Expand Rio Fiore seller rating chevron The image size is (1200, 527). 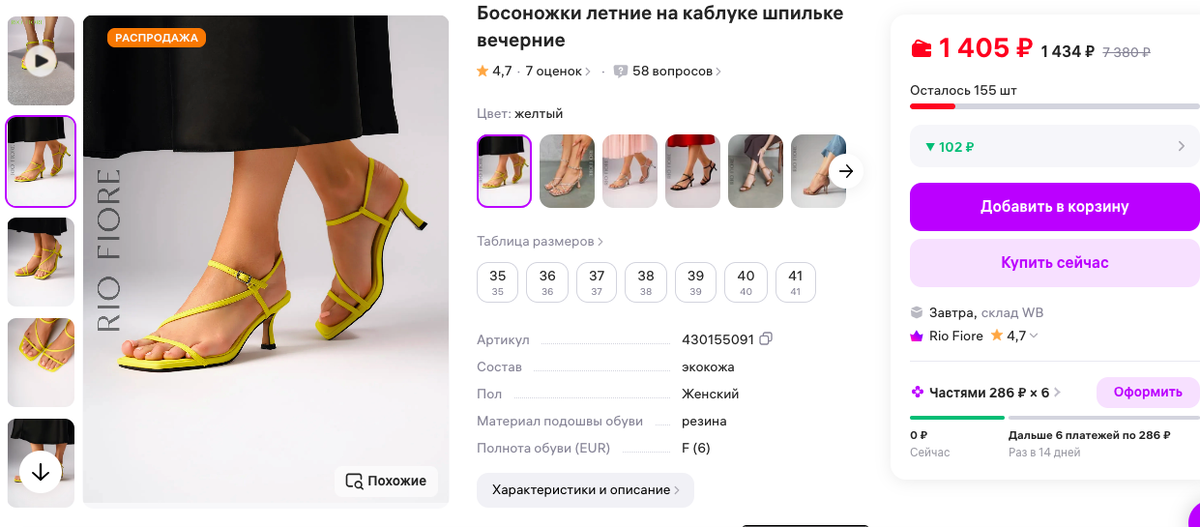coord(1034,336)
